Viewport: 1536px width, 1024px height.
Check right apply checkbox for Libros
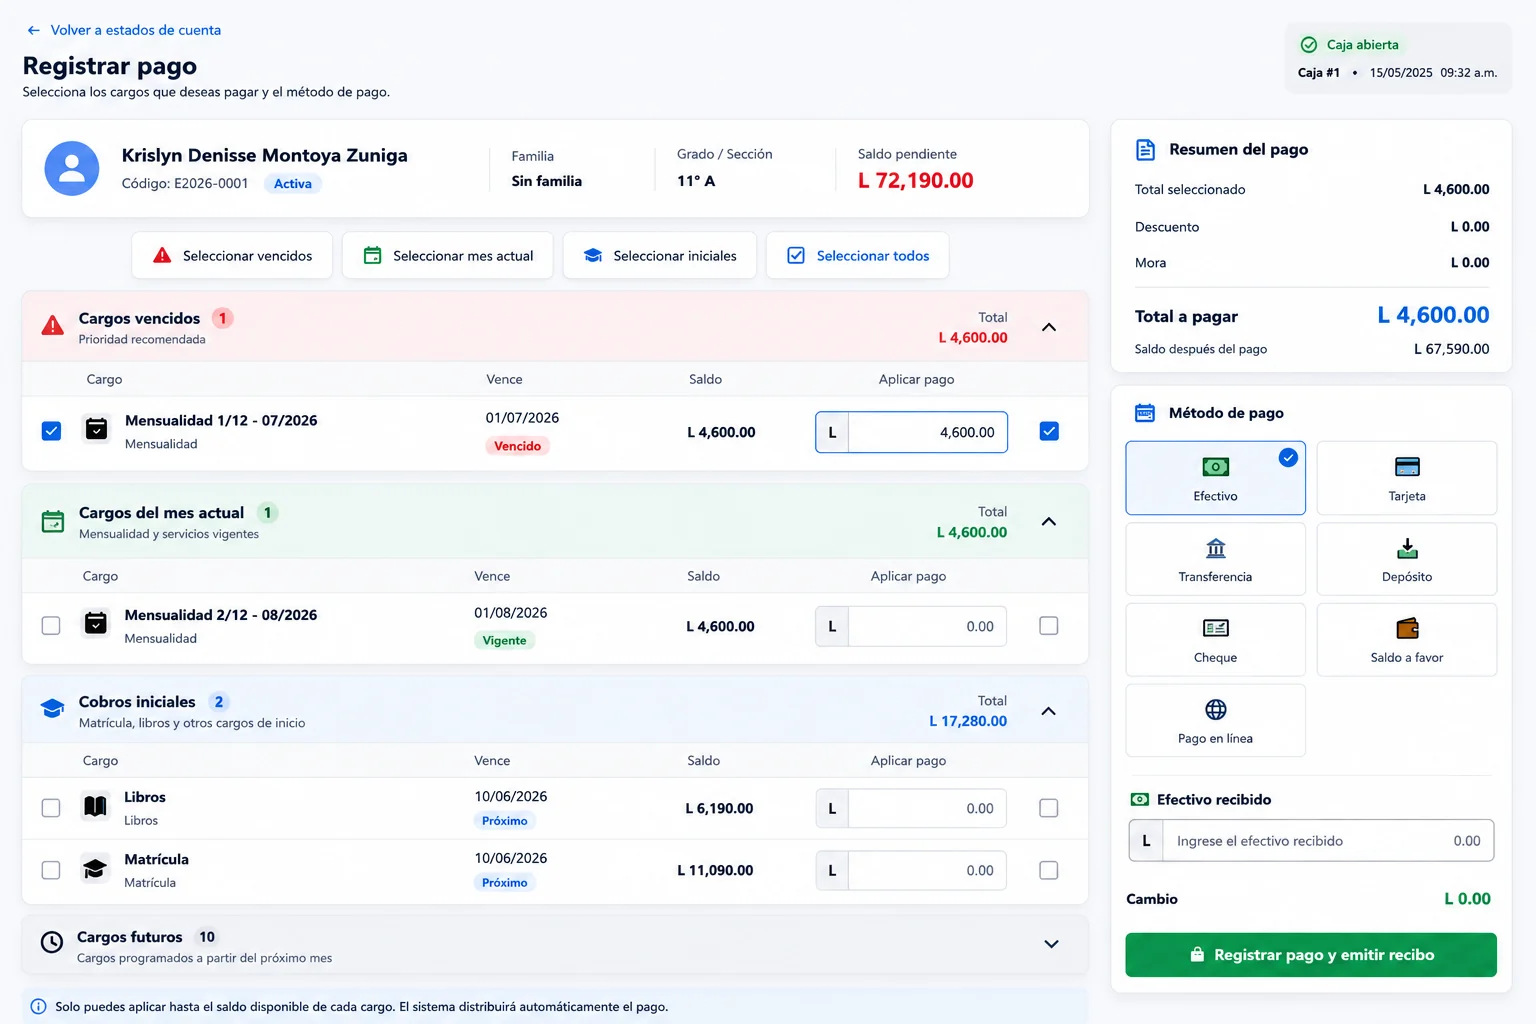pos(1049,807)
